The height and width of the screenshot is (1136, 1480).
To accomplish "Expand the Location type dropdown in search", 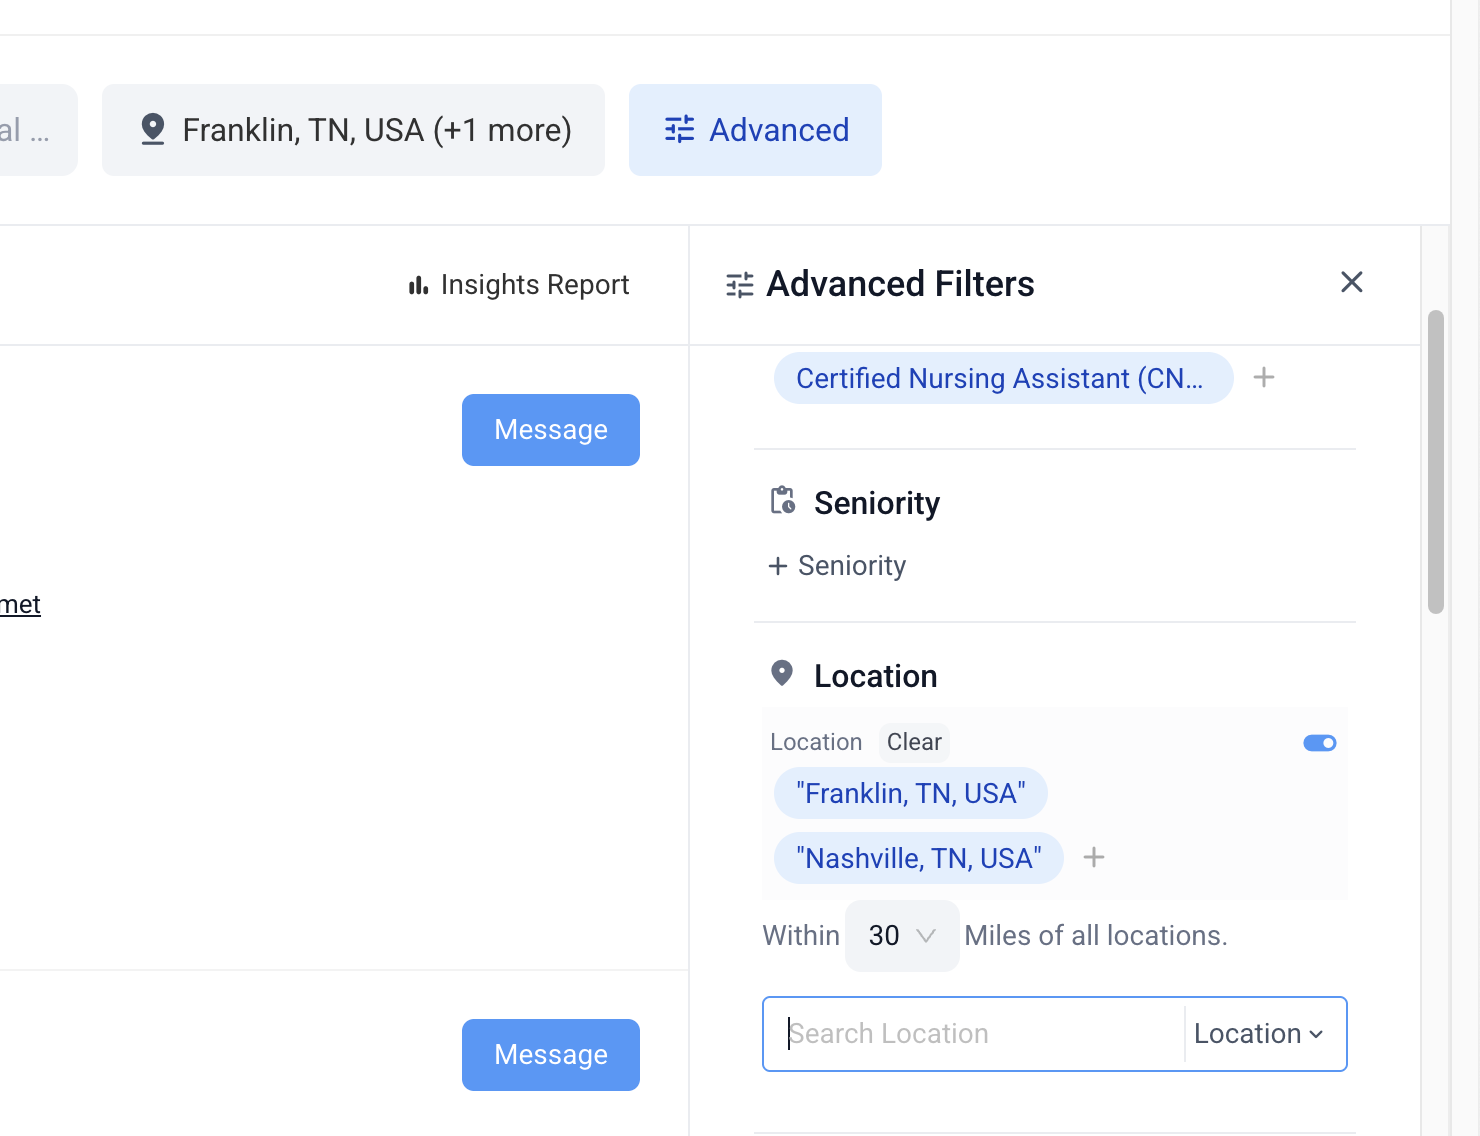I will click(1258, 1034).
